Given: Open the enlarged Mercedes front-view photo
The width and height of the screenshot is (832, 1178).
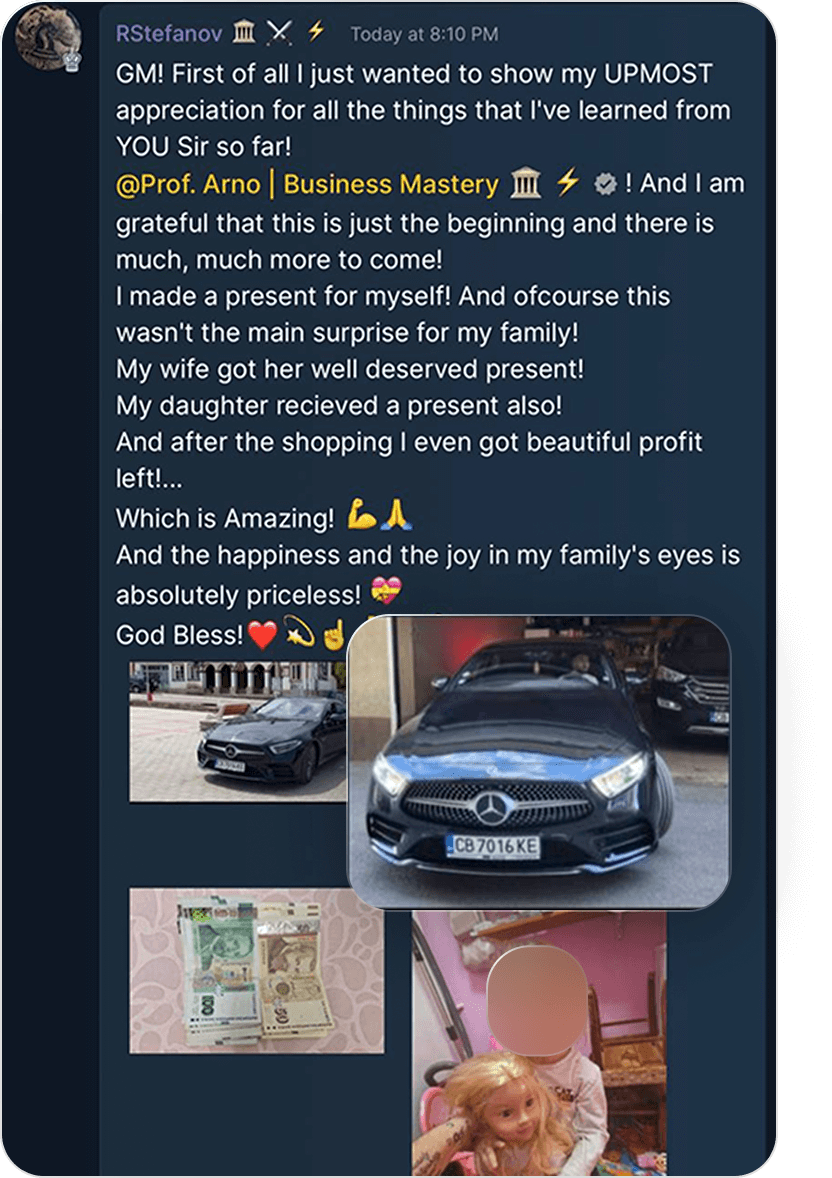Looking at the screenshot, I should pyautogui.click(x=538, y=760).
